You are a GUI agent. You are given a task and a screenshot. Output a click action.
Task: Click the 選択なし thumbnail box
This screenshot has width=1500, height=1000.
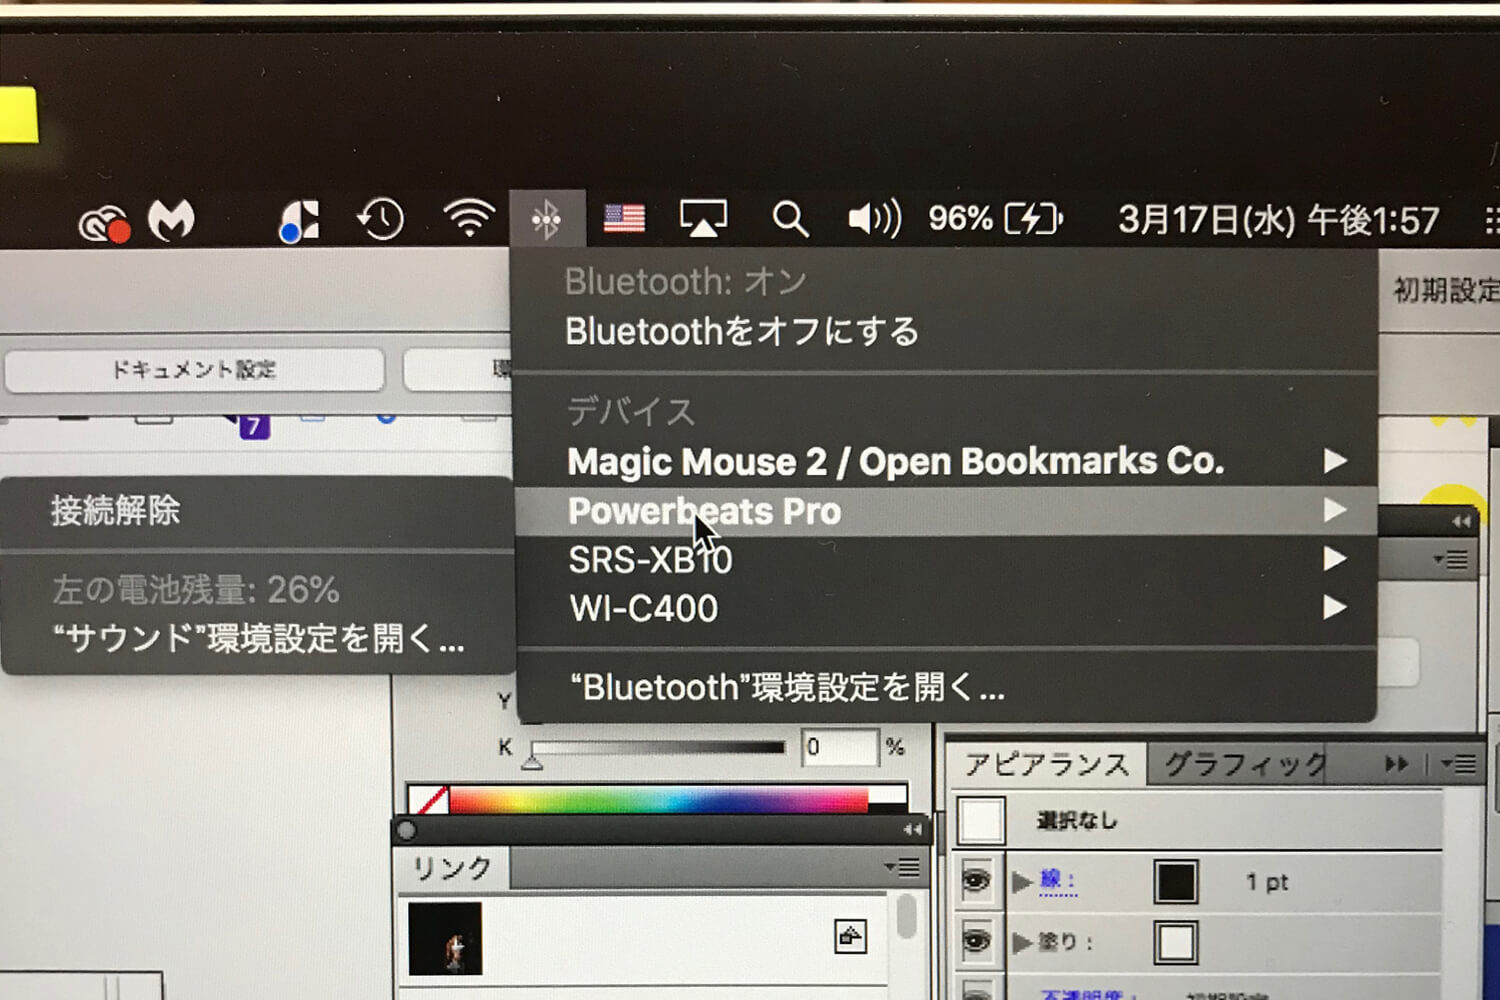point(981,820)
